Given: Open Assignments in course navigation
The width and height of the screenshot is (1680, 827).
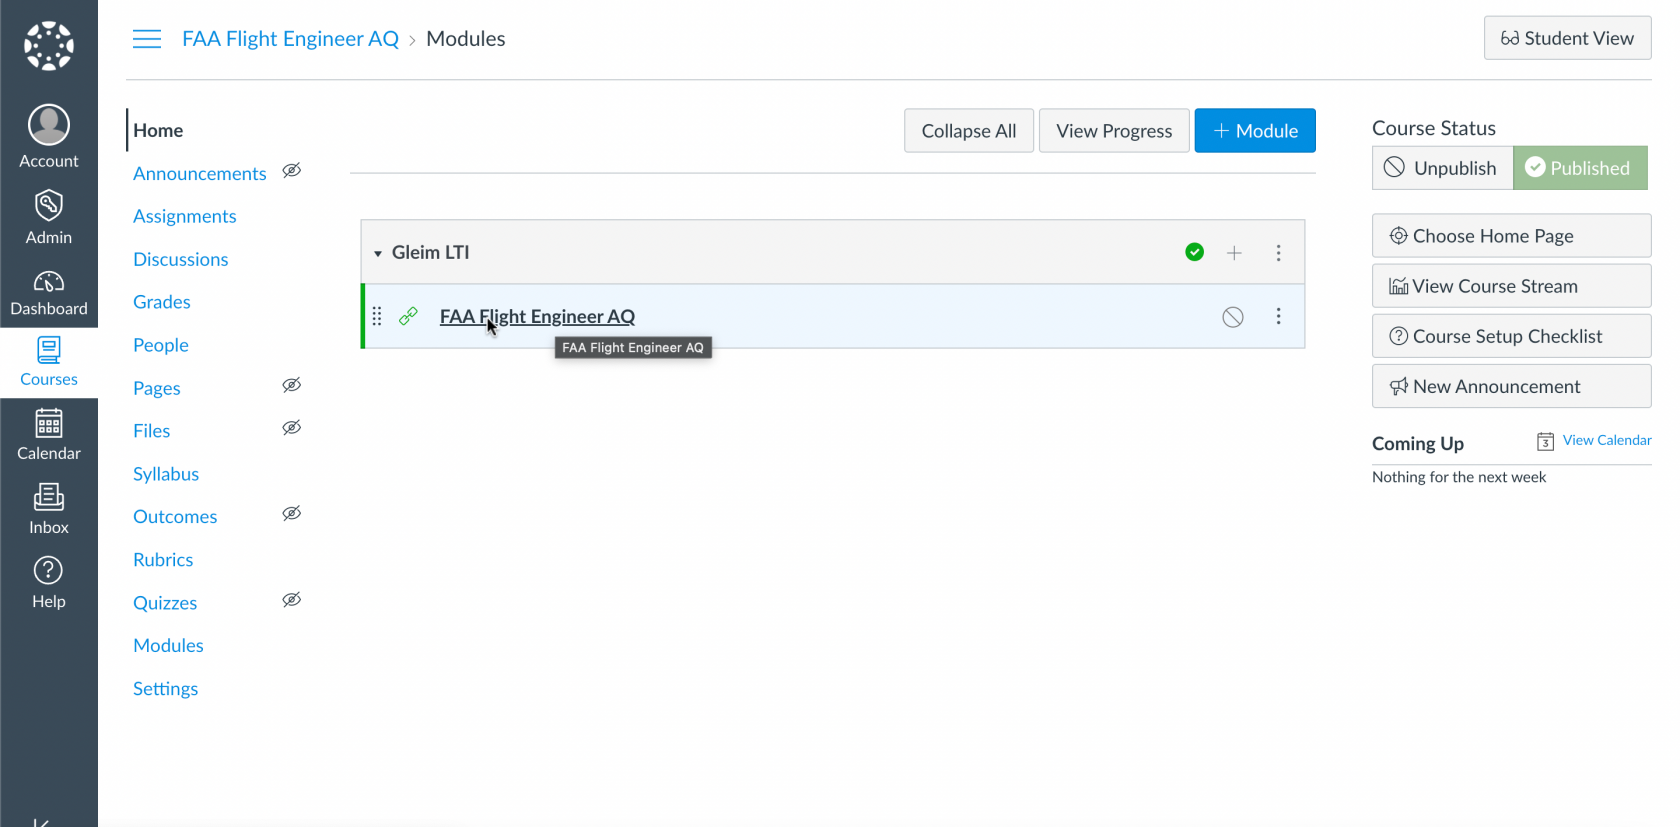Looking at the screenshot, I should [x=185, y=217].
